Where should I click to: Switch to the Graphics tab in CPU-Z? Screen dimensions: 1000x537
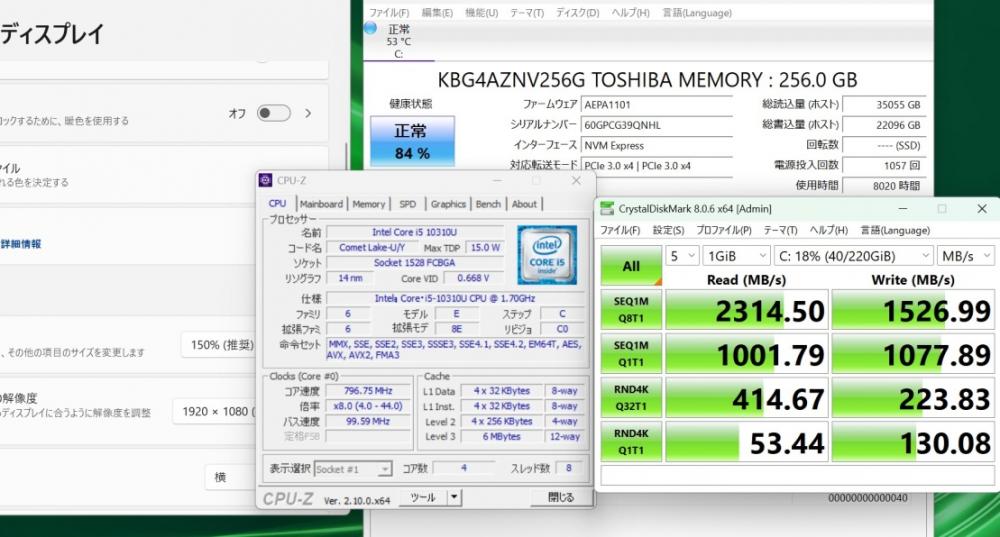pyautogui.click(x=448, y=204)
